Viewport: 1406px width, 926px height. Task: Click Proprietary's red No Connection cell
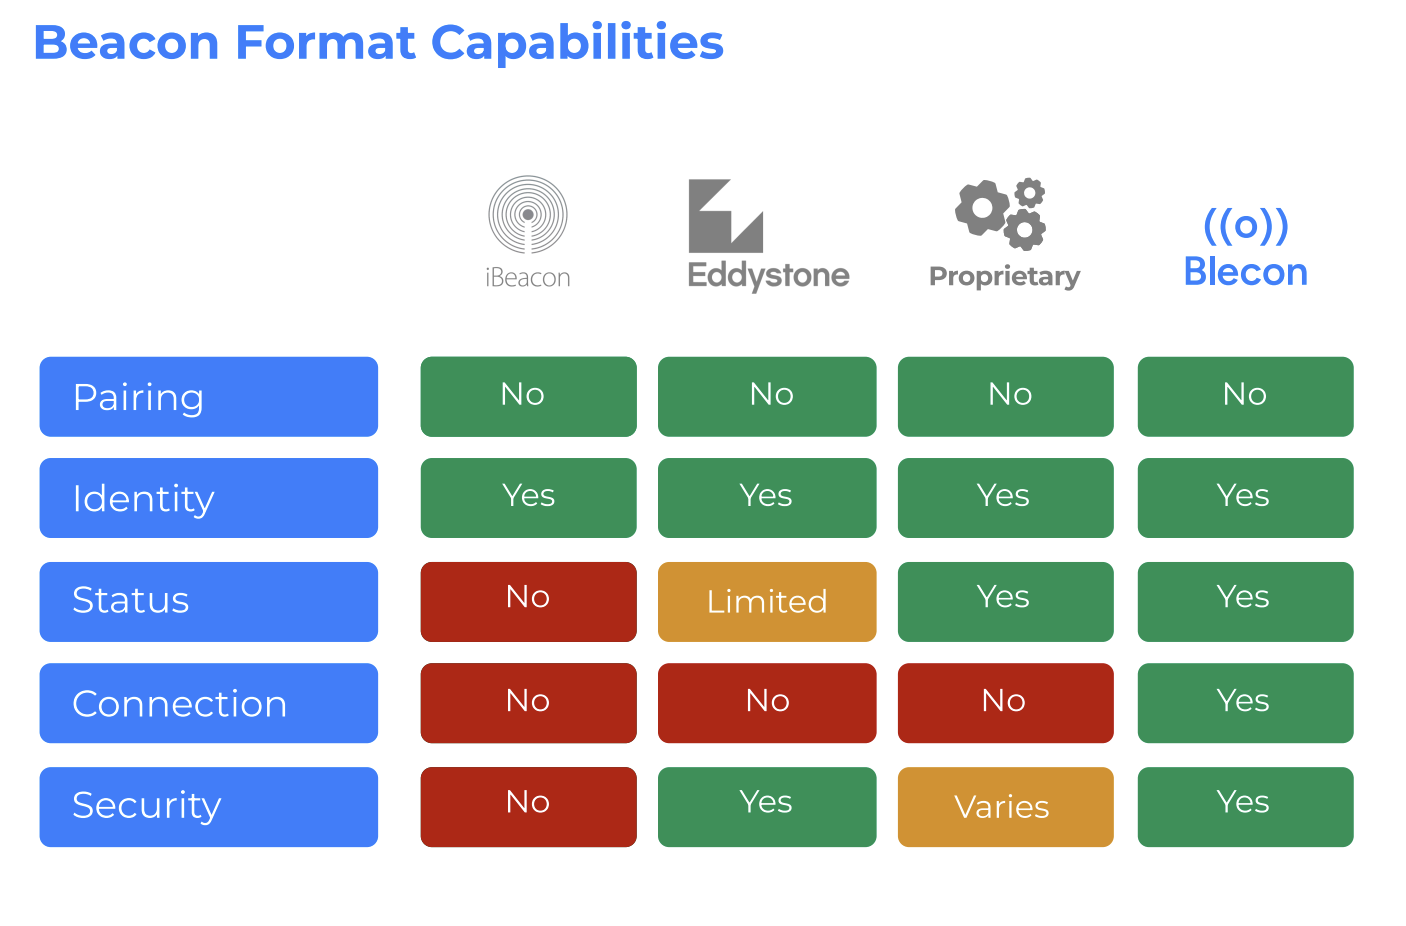[x=1005, y=703]
